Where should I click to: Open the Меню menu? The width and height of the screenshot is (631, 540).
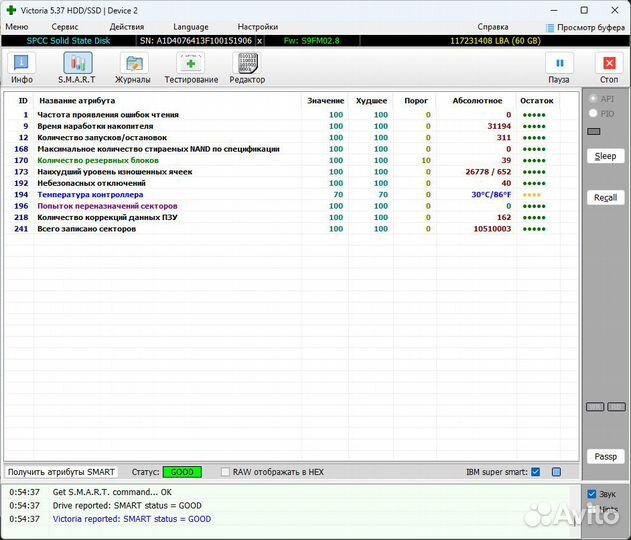pyautogui.click(x=17, y=27)
